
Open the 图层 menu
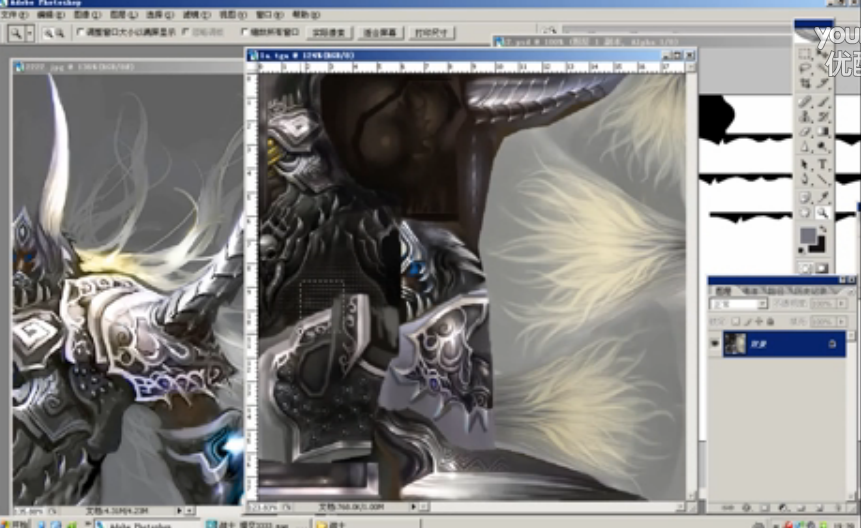pyautogui.click(x=124, y=15)
